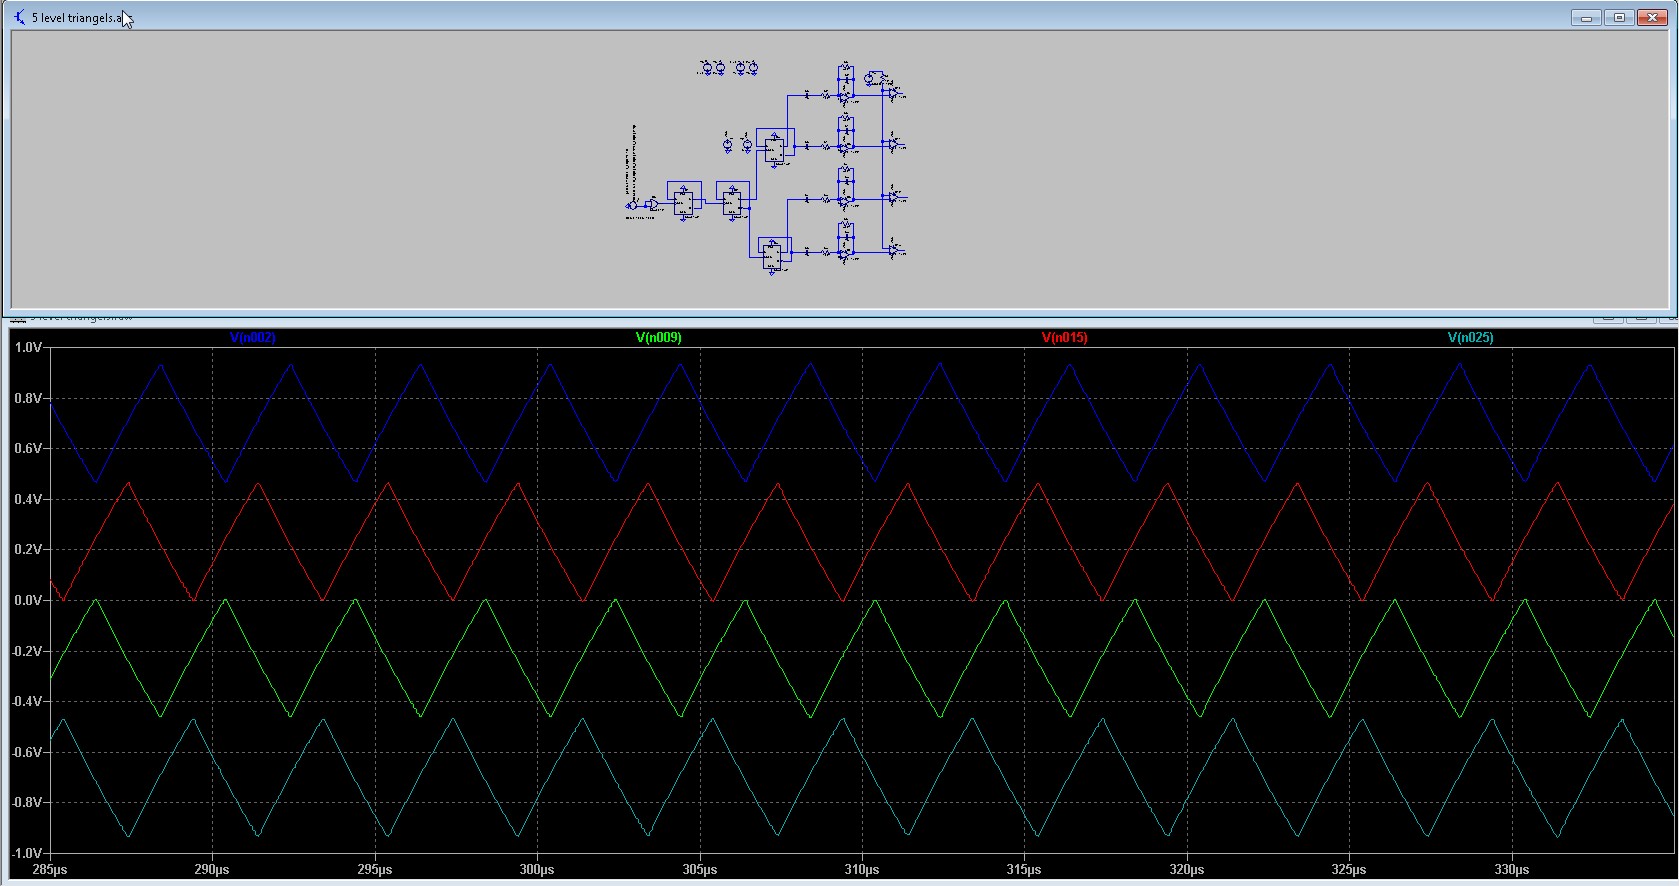Screen dimensions: 1679x886
Task: Click the V(n025) cyan trace label
Action: pos(1470,338)
